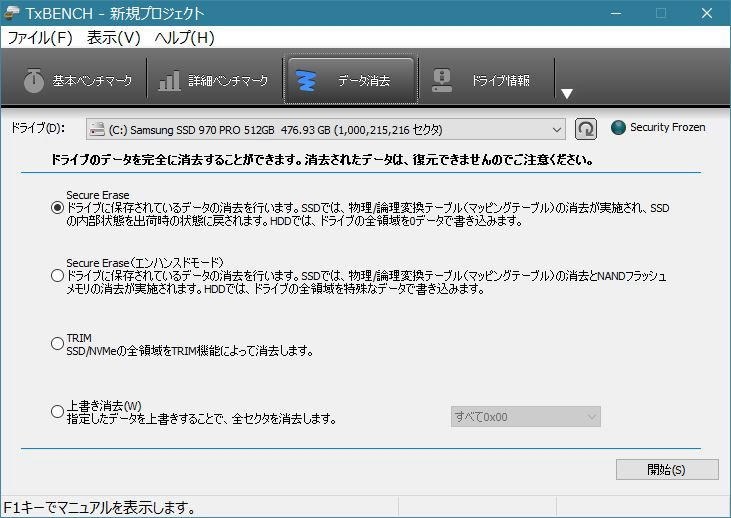Click the refresh drive list button
Viewport: 731px width, 518px height.
[586, 129]
